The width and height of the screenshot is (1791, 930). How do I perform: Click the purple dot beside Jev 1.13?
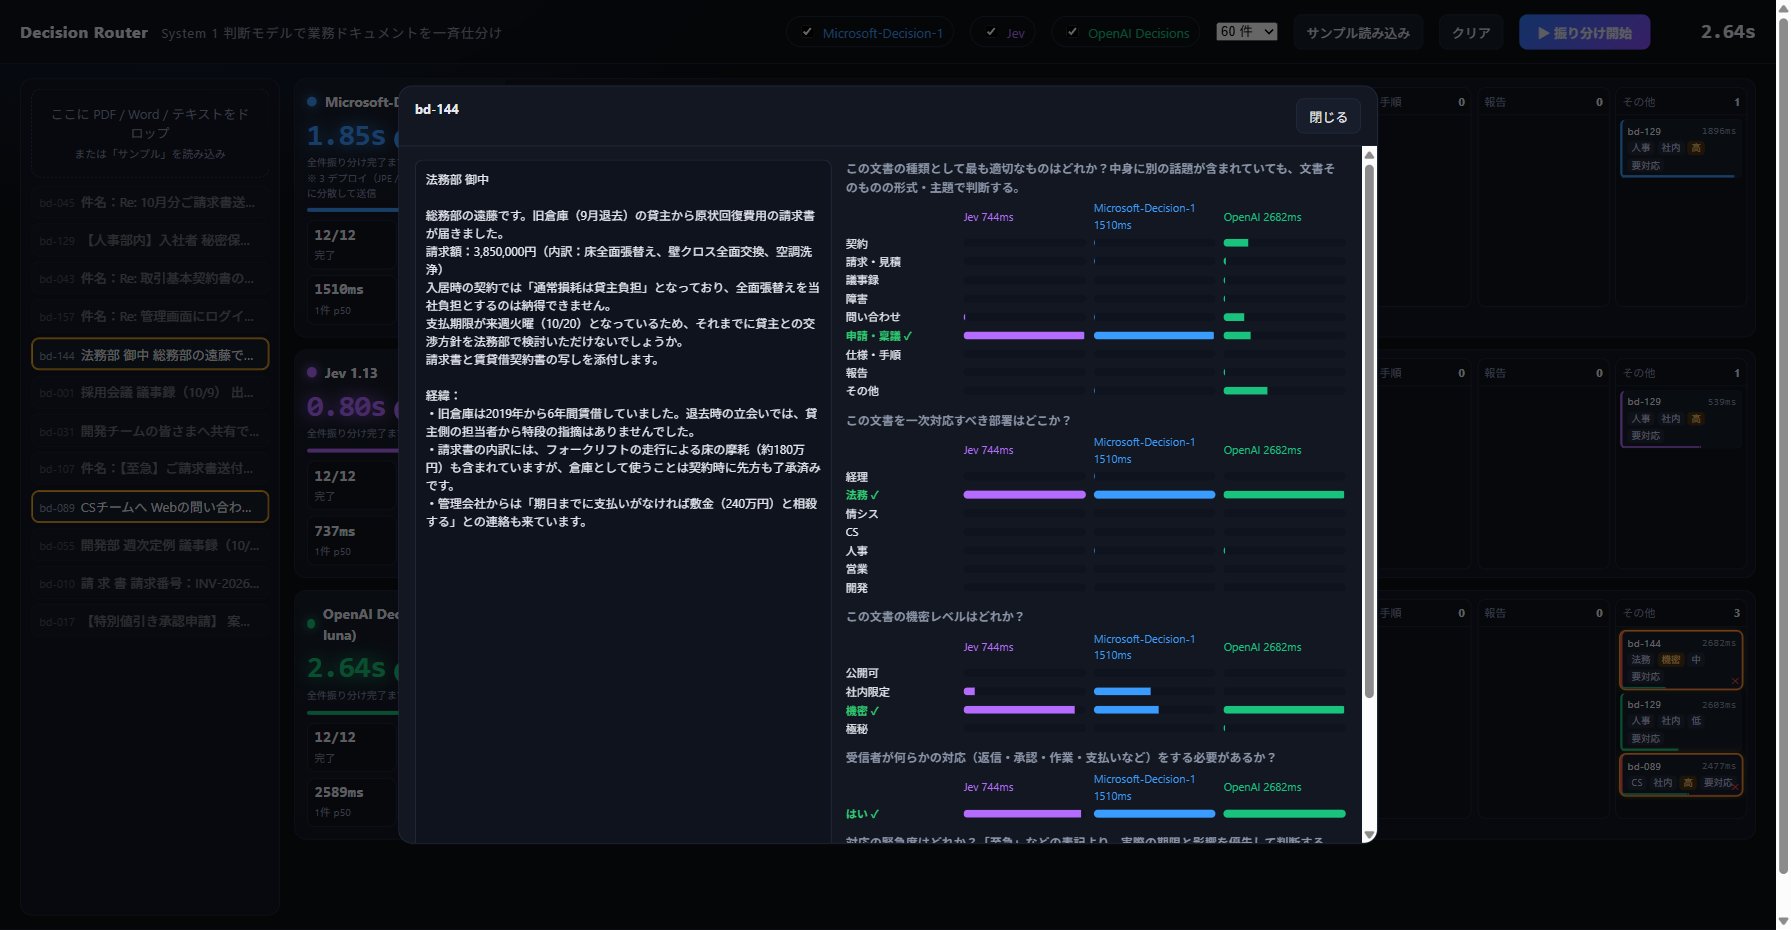(312, 372)
